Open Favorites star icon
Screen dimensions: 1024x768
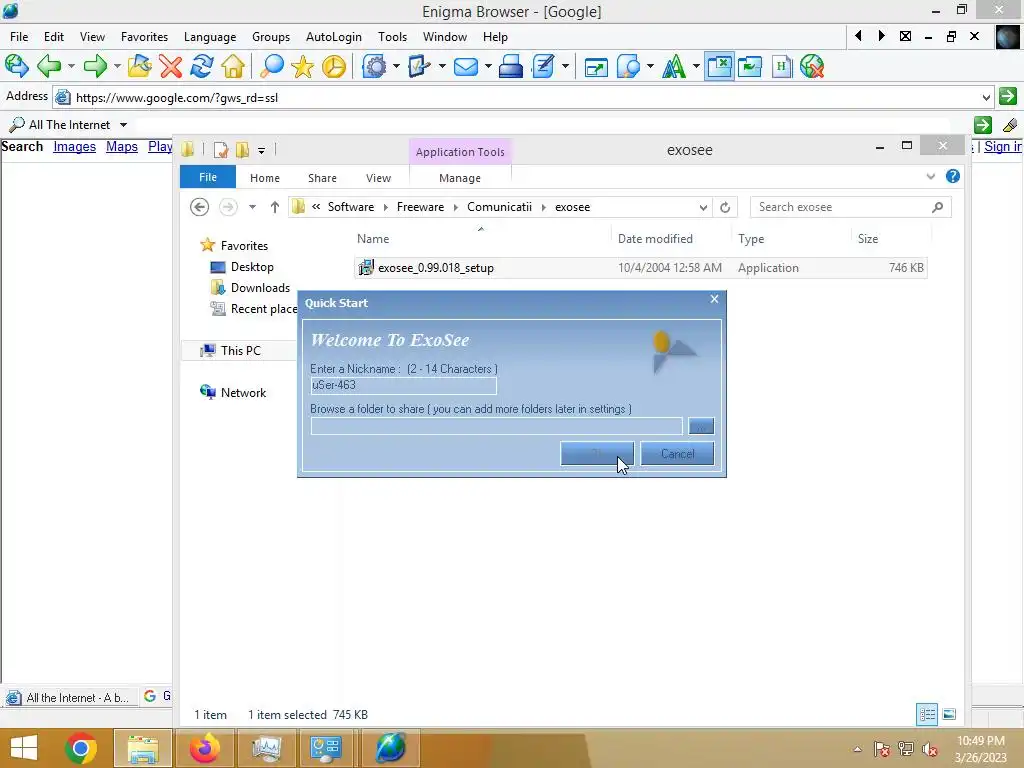pos(302,66)
